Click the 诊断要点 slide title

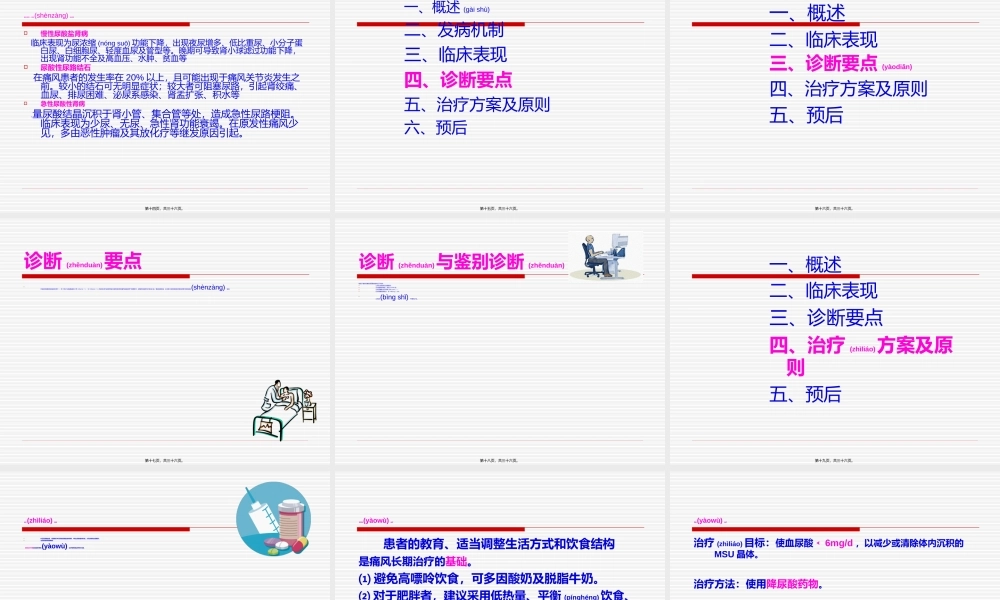(x=80, y=260)
